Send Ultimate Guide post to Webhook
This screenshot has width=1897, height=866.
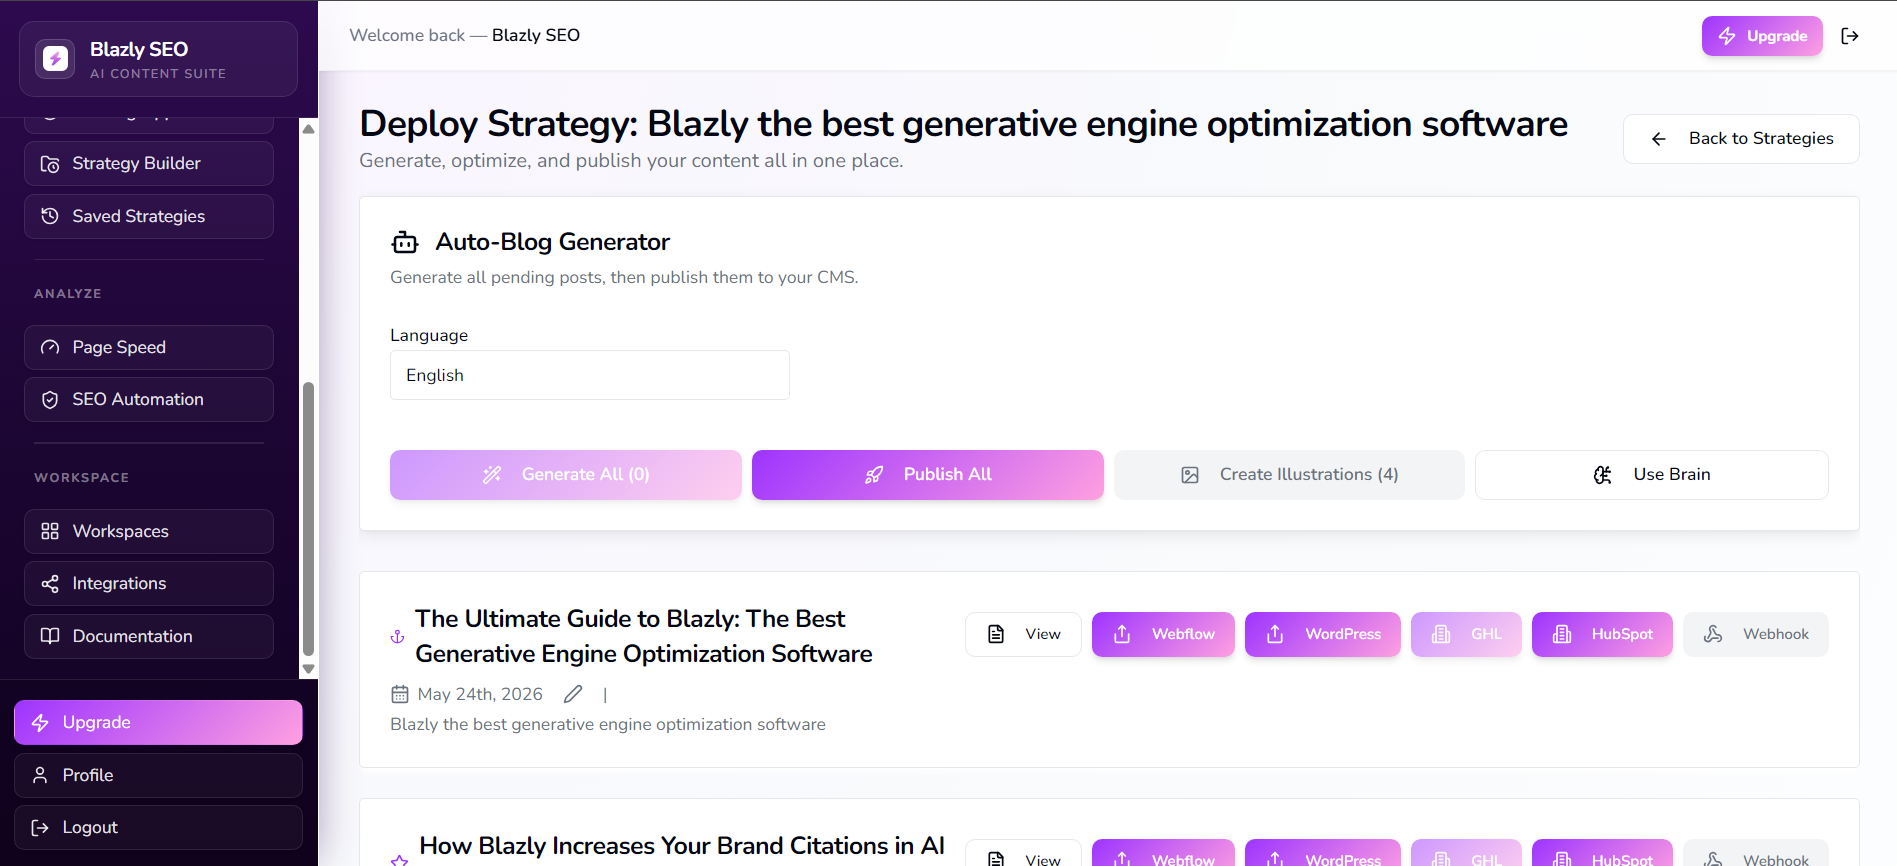[x=1756, y=634]
